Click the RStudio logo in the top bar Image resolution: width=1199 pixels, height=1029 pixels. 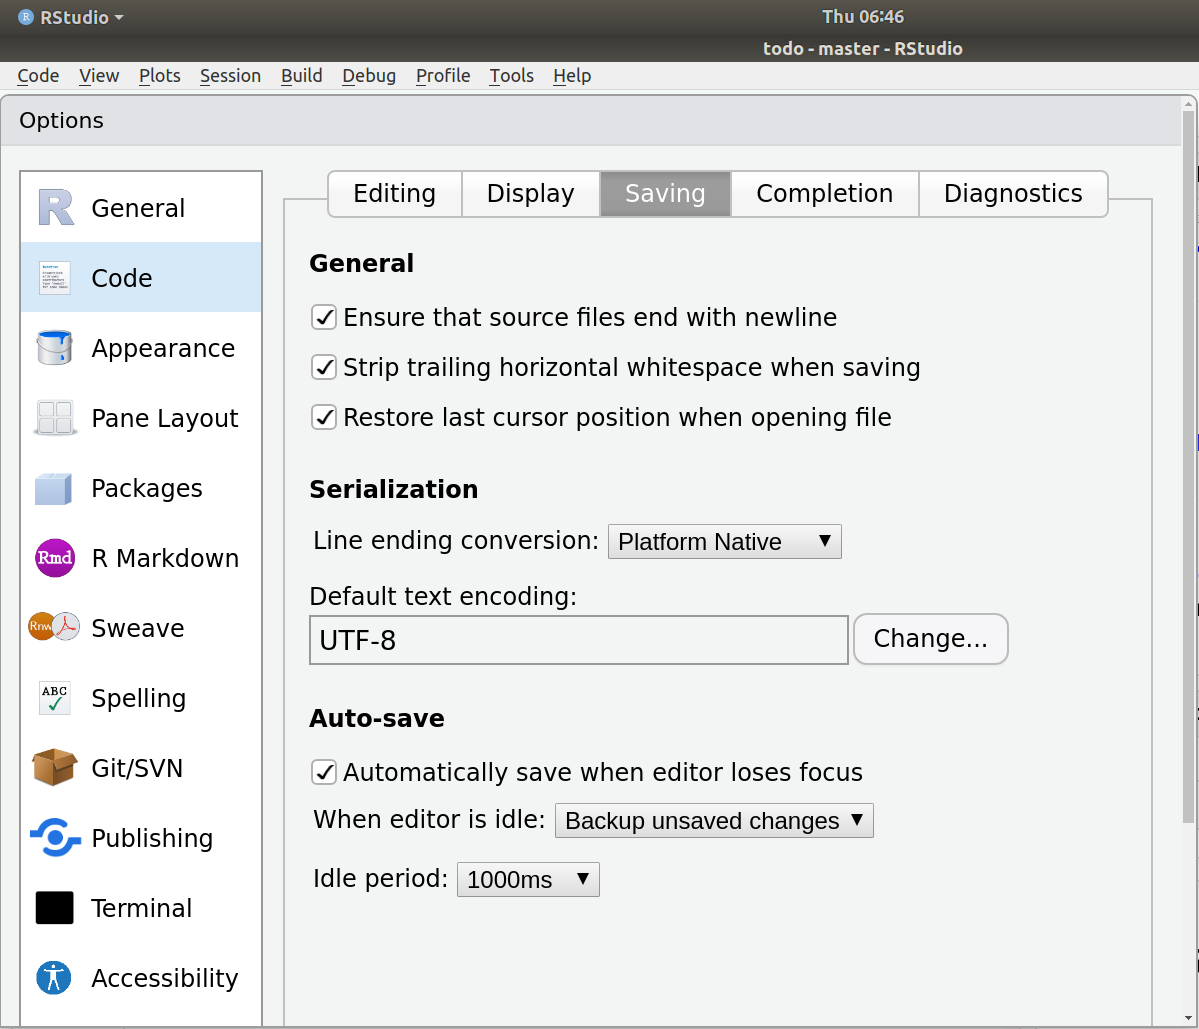click(26, 17)
